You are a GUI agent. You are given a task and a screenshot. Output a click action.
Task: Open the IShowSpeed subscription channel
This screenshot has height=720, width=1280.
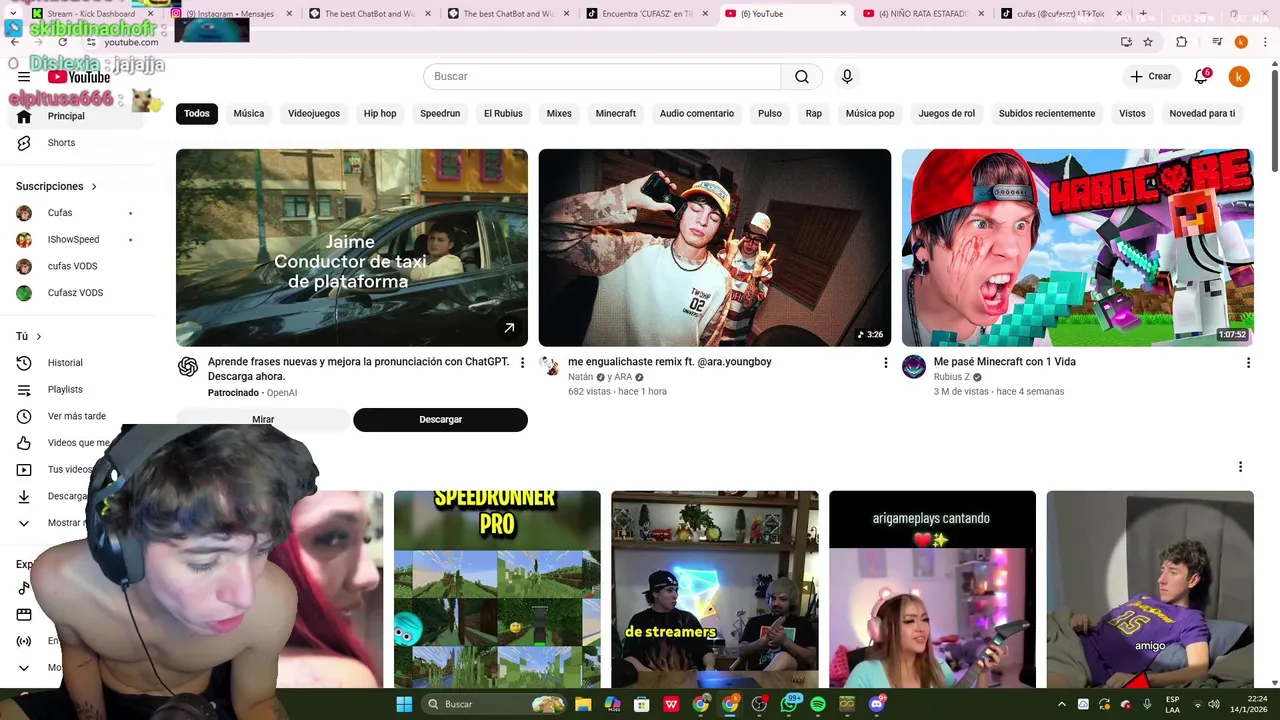coord(78,240)
